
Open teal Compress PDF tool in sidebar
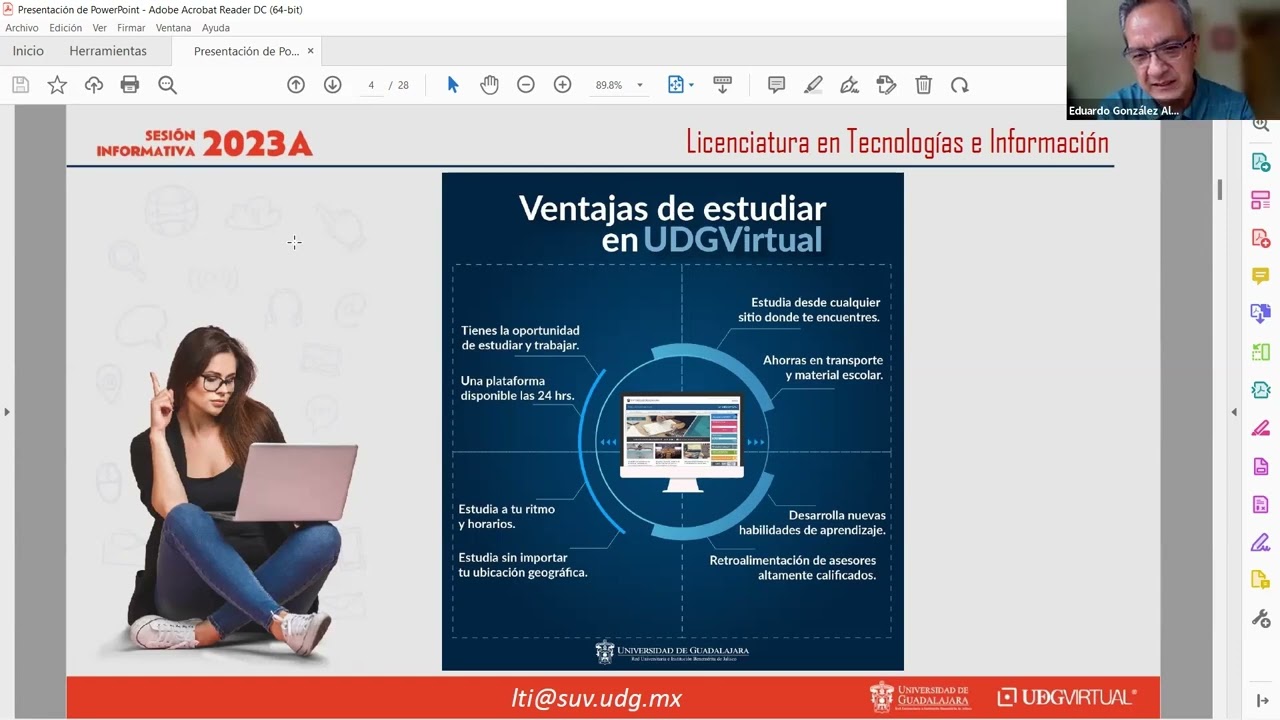[1261, 390]
